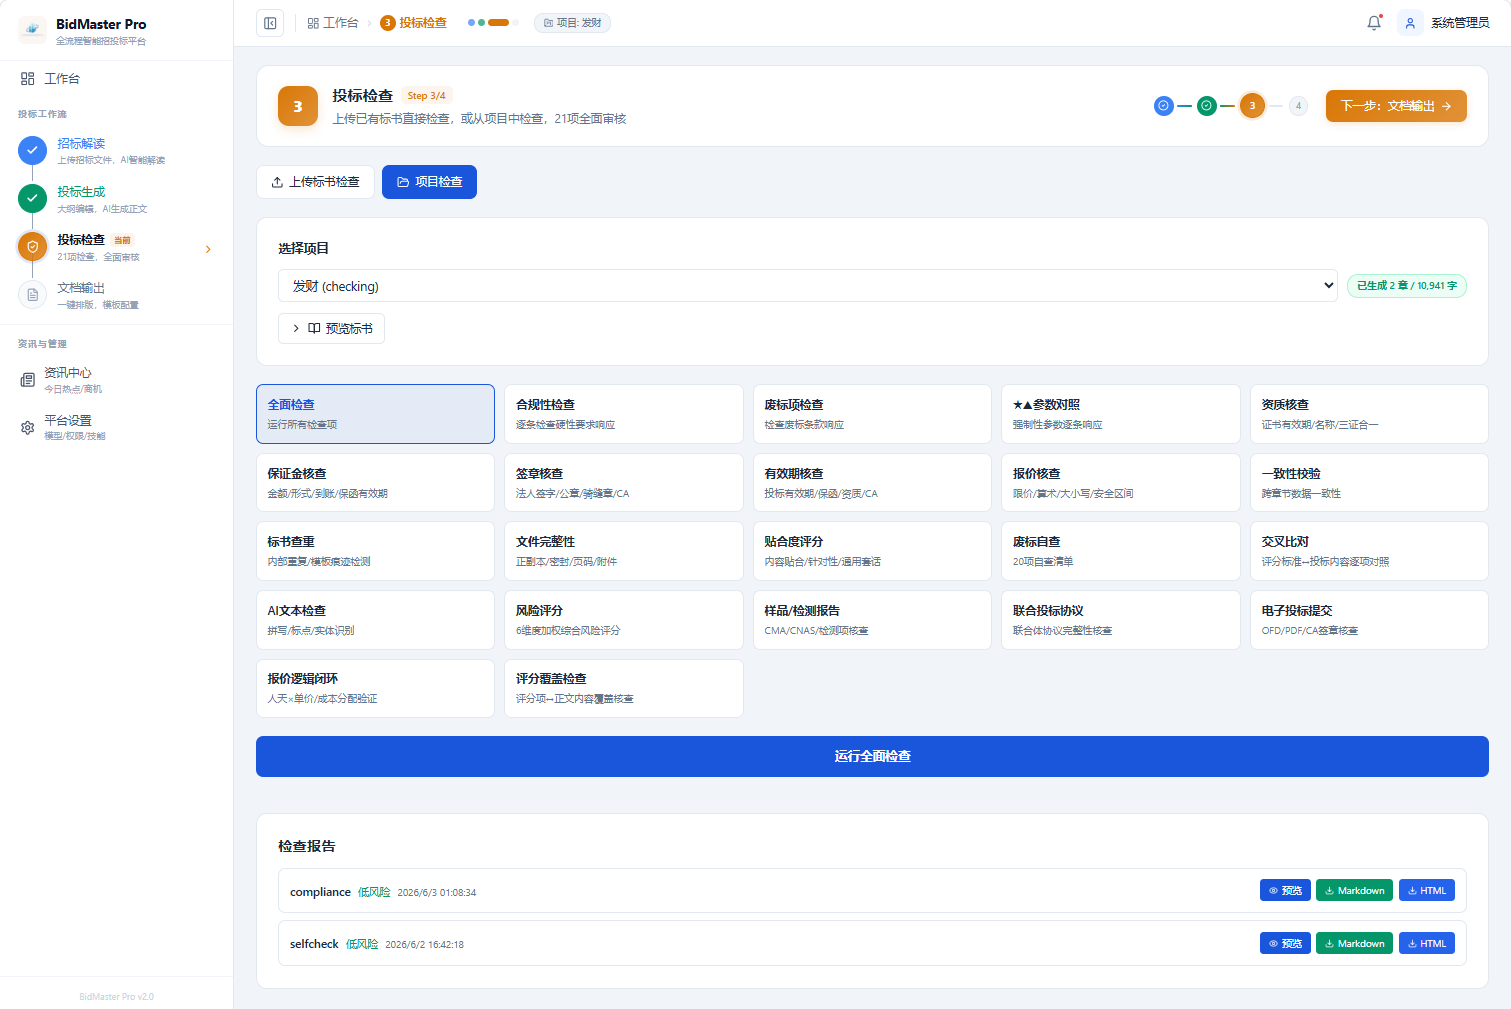Select the 保证金核查 check card
The width and height of the screenshot is (1511, 1009).
point(375,483)
